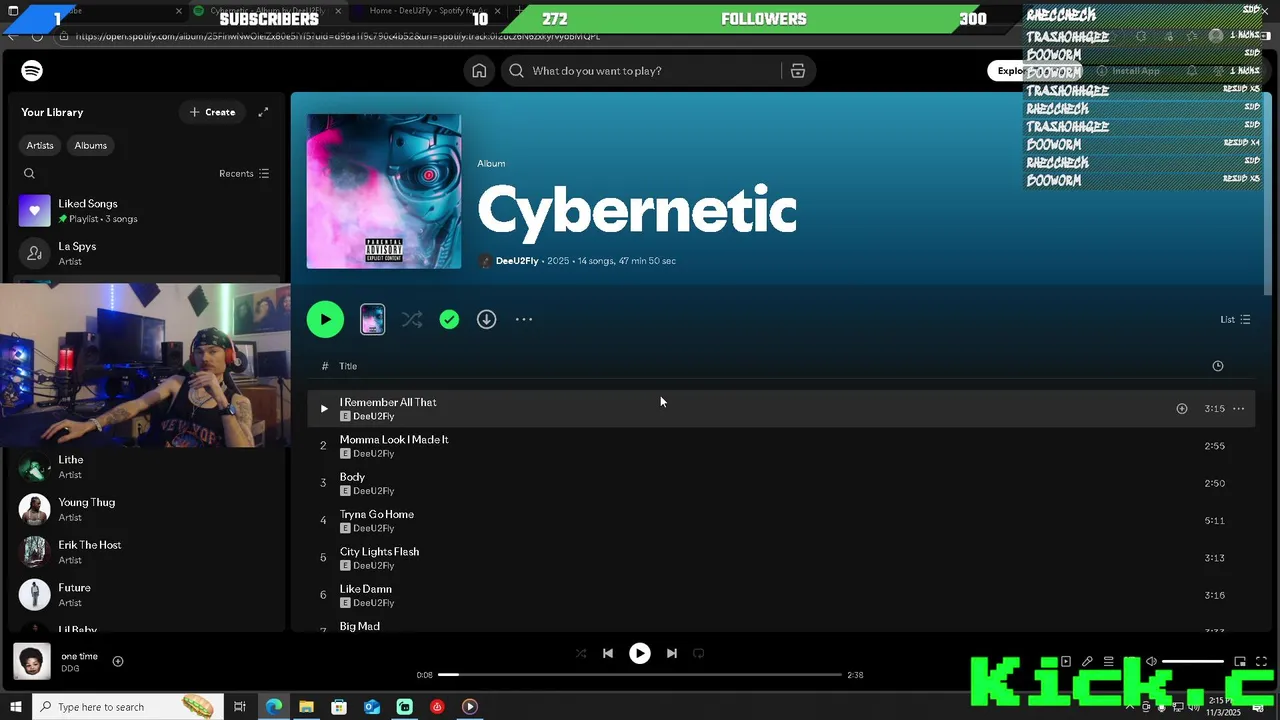The image size is (1280, 720).
Task: Click the DeeU2Fly artist link under album title
Action: click(517, 261)
